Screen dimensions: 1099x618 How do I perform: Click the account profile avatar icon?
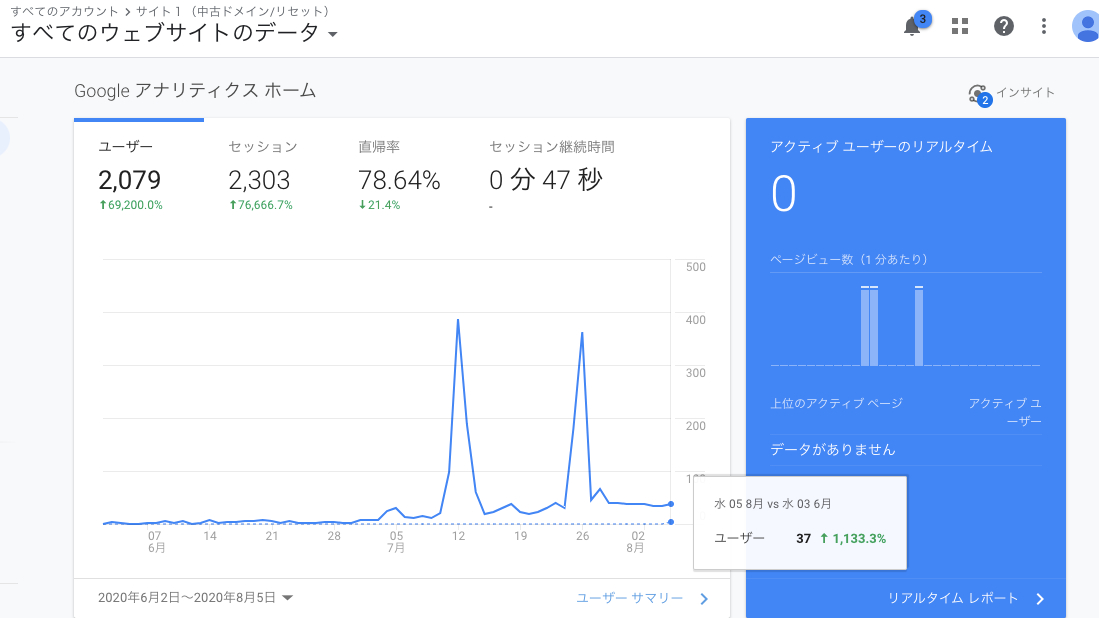tap(1086, 26)
